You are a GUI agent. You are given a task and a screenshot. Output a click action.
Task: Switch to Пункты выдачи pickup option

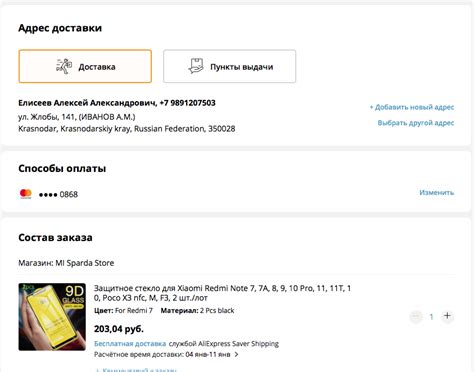tap(229, 66)
